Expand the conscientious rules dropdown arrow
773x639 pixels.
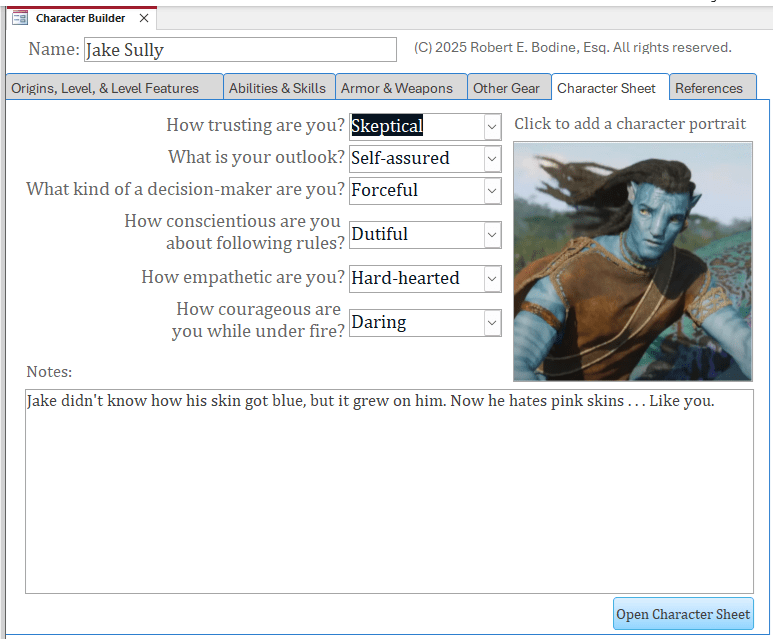pos(491,235)
